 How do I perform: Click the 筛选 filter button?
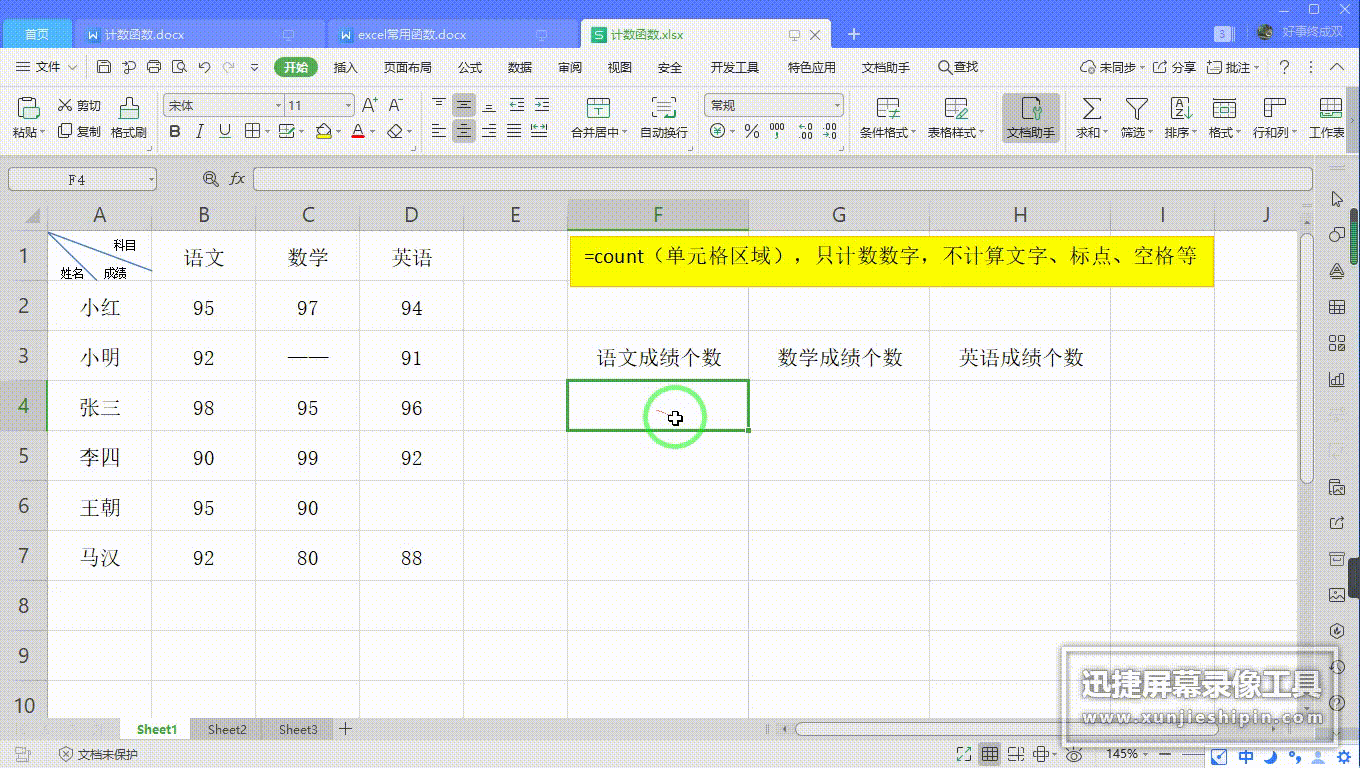1136,118
